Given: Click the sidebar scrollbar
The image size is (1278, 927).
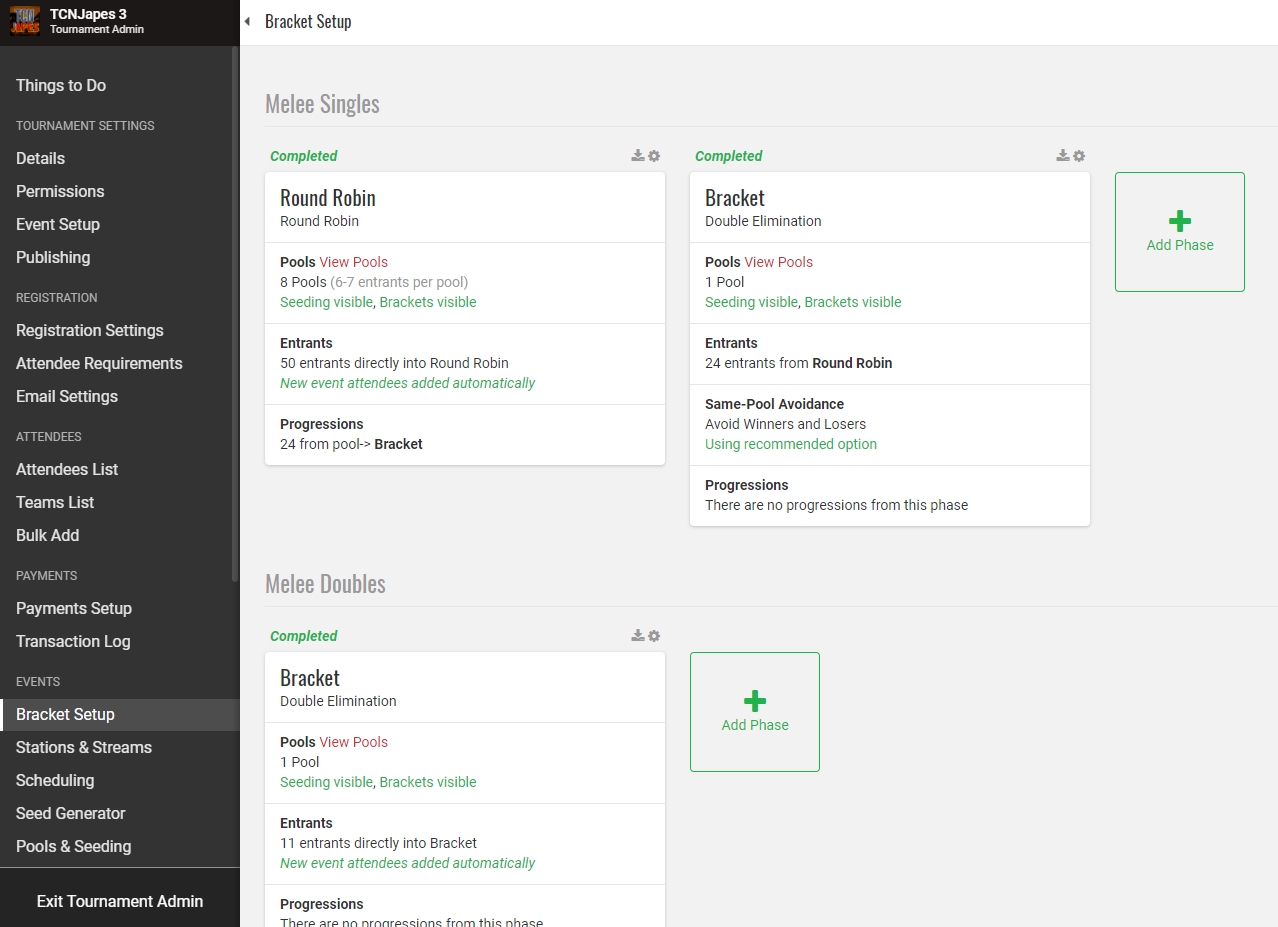Looking at the screenshot, I should [x=235, y=314].
